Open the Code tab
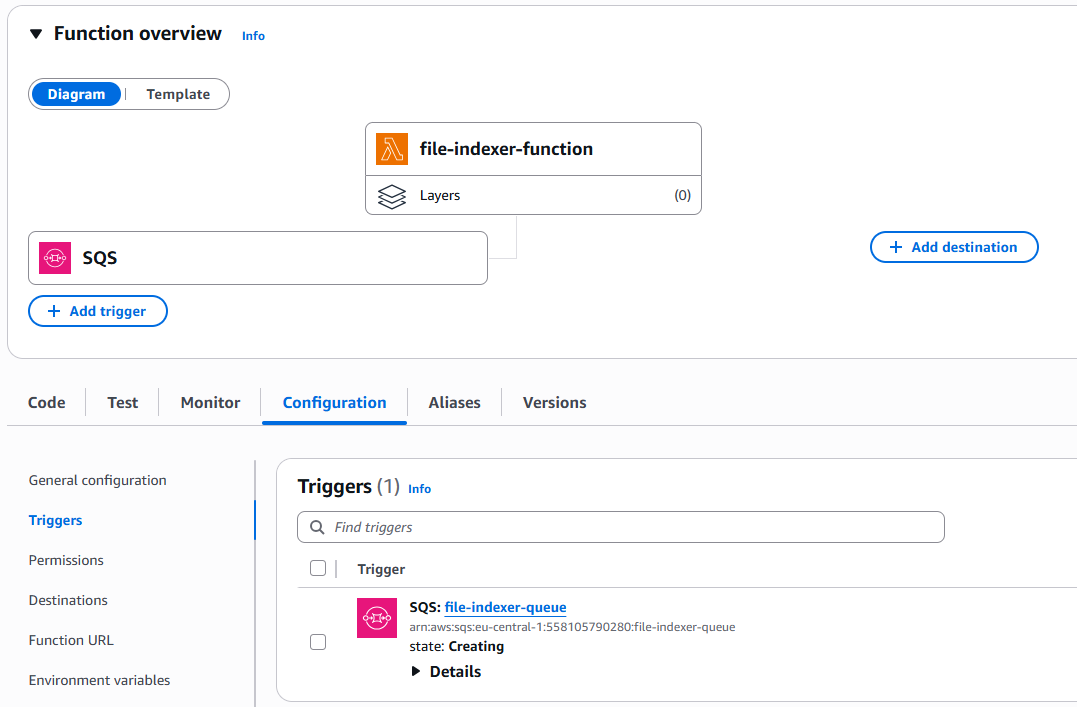1077x707 pixels. 46,403
